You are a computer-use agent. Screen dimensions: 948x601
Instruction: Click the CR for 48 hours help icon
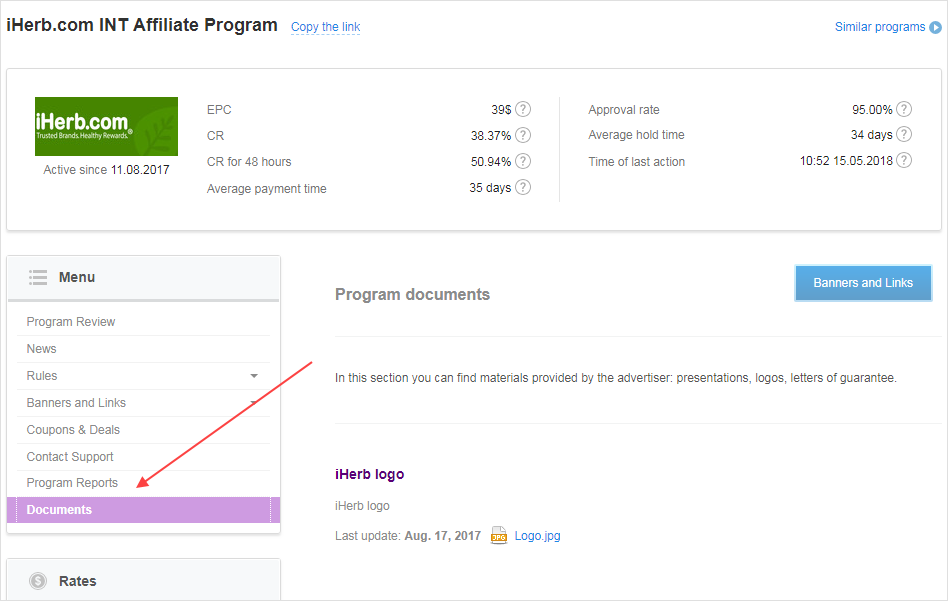[x=523, y=161]
